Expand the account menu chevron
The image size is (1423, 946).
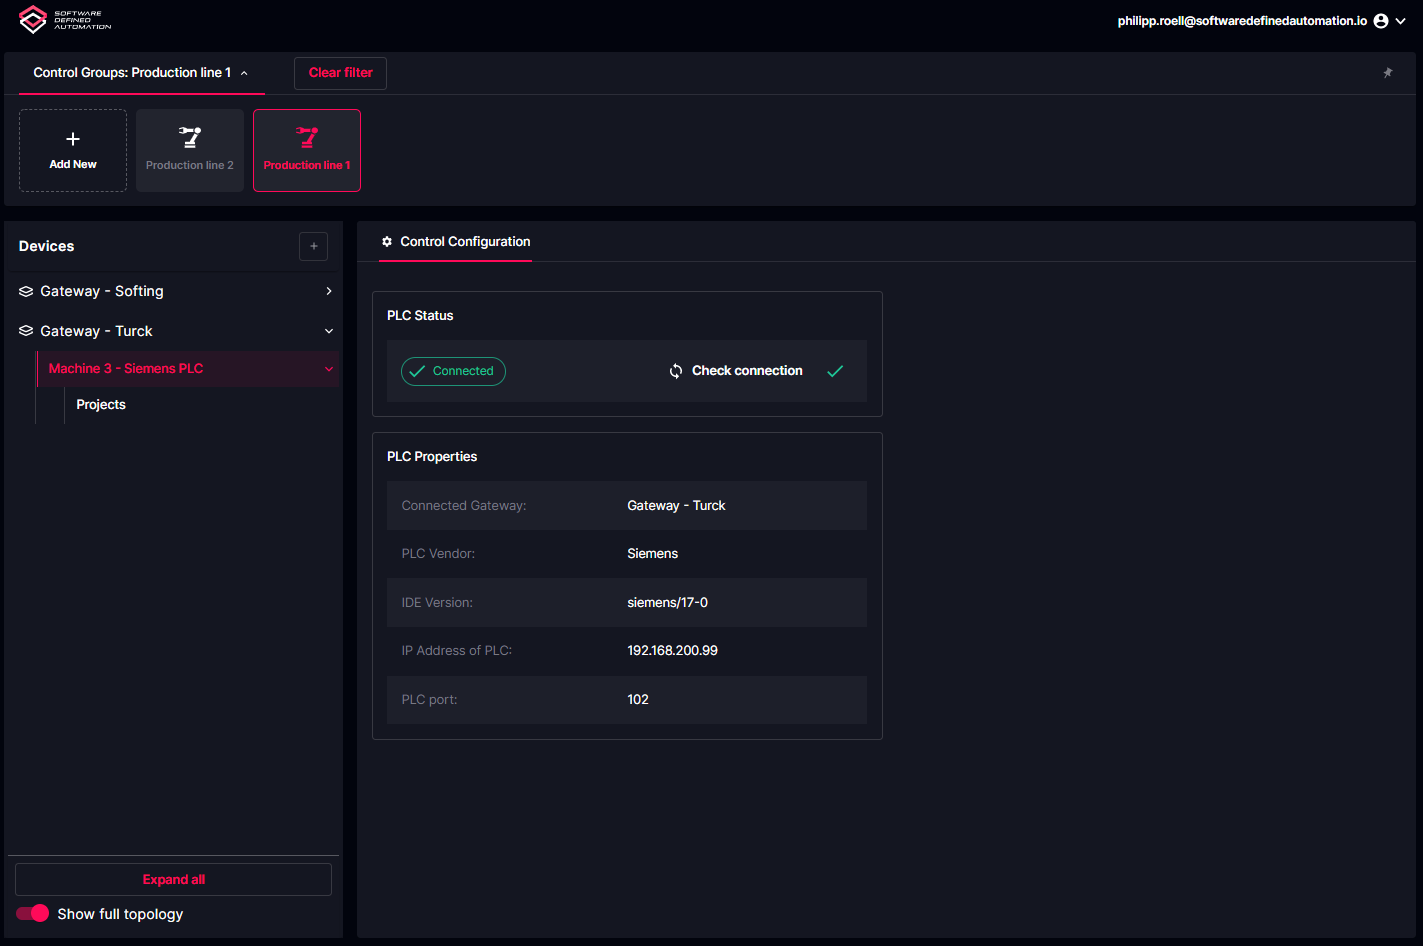click(x=1401, y=21)
